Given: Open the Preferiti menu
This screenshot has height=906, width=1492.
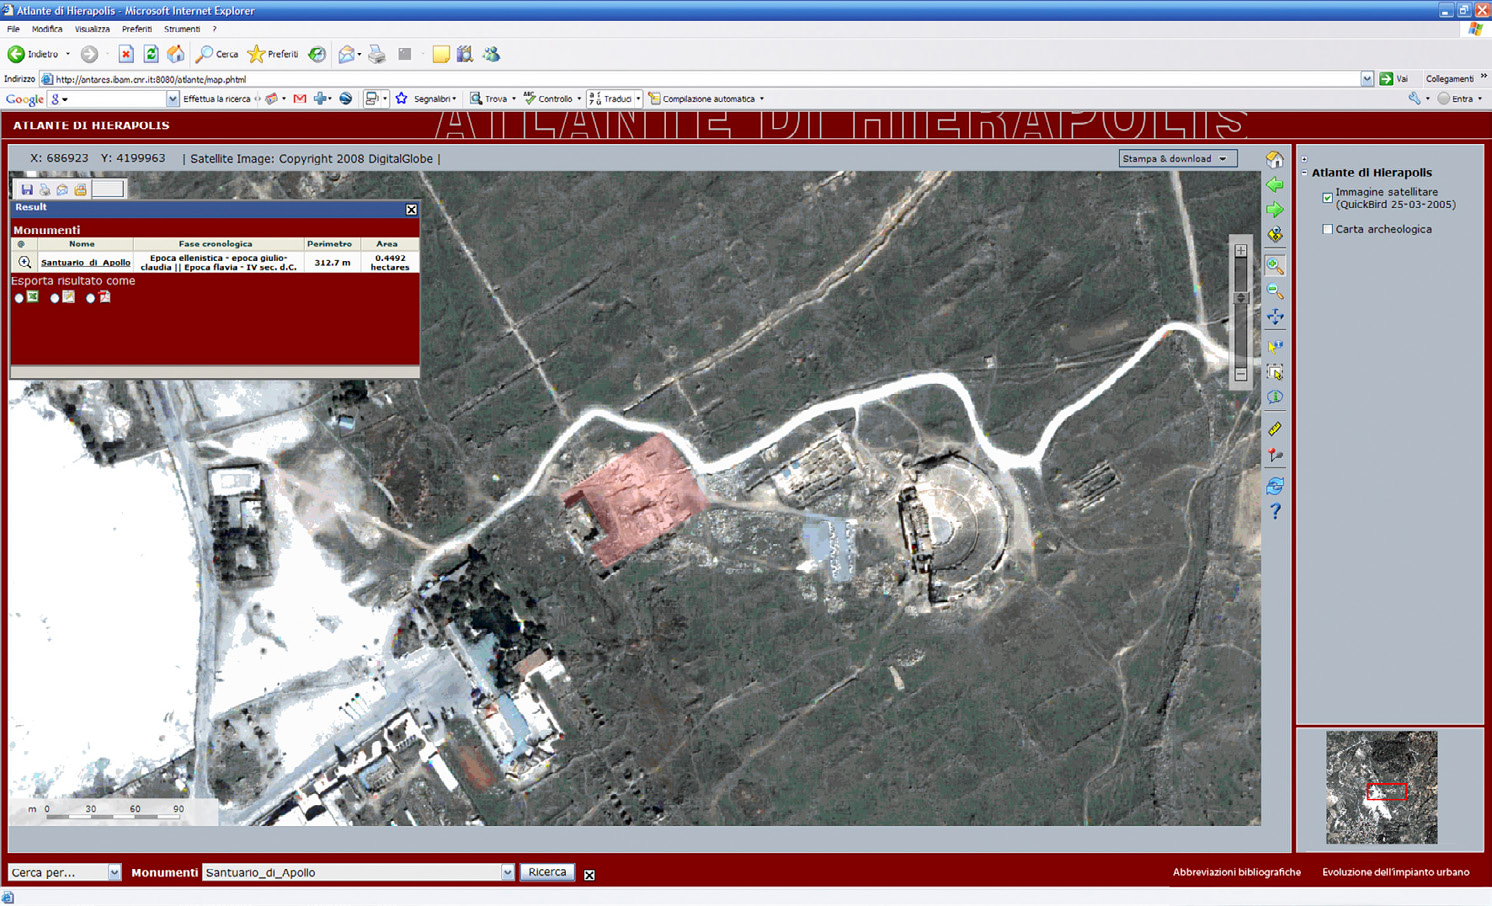Looking at the screenshot, I should [x=137, y=29].
